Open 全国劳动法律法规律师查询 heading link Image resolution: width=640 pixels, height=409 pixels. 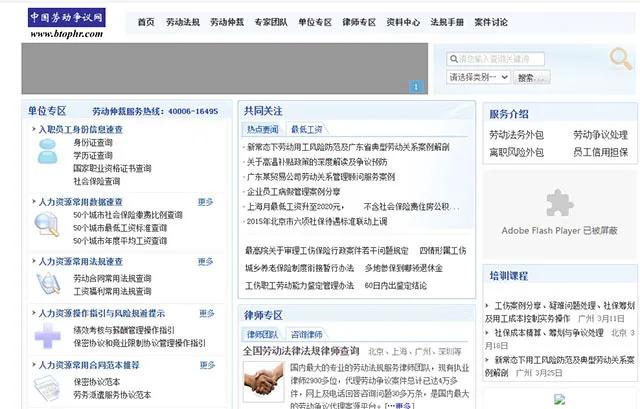tap(301, 351)
